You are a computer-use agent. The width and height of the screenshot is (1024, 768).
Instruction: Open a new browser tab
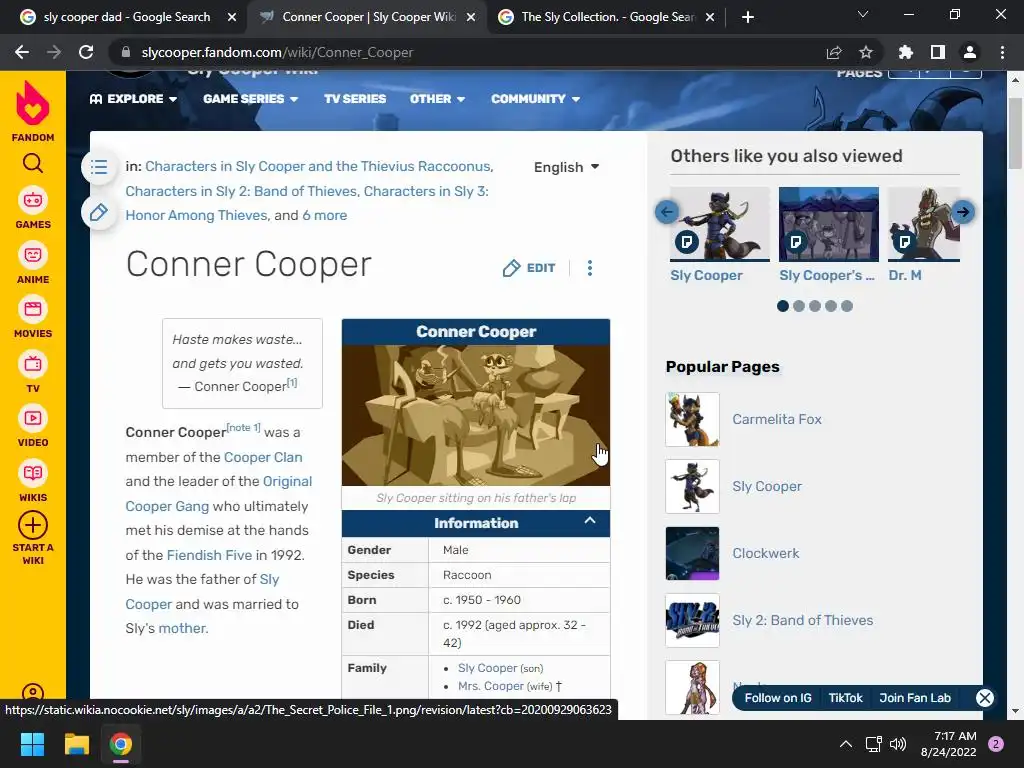(x=748, y=17)
